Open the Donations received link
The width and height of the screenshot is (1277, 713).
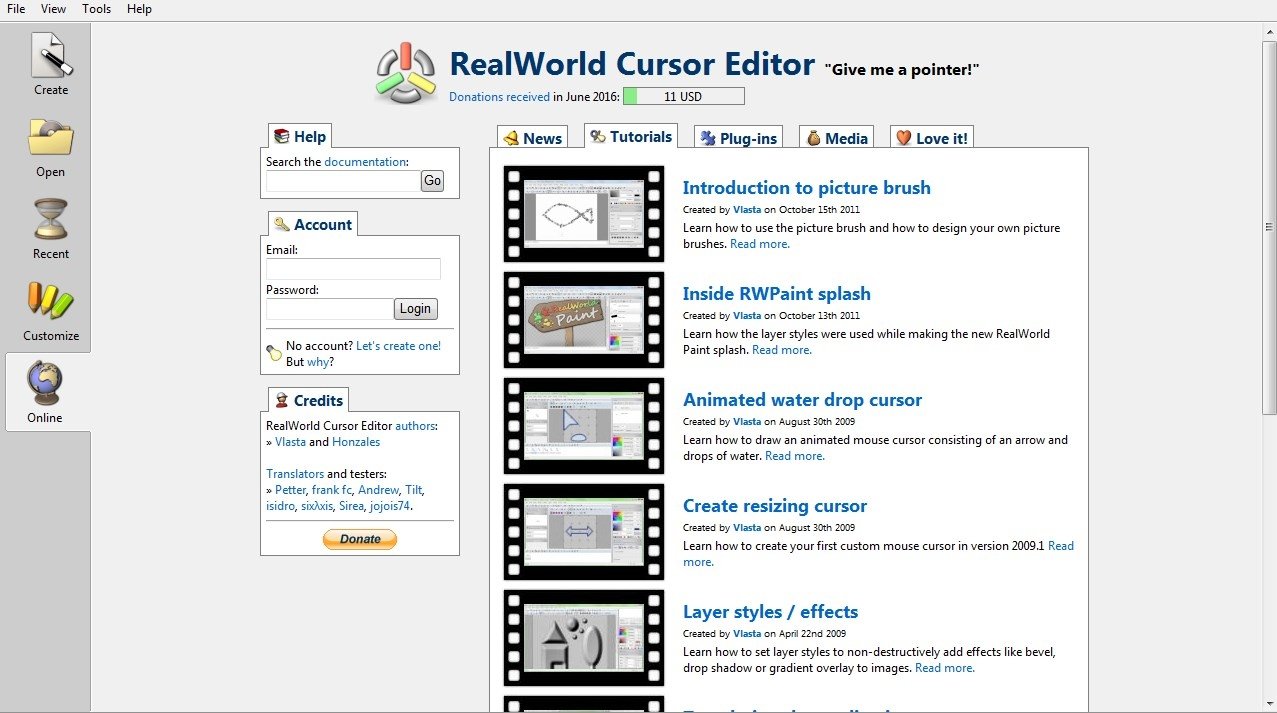(499, 97)
